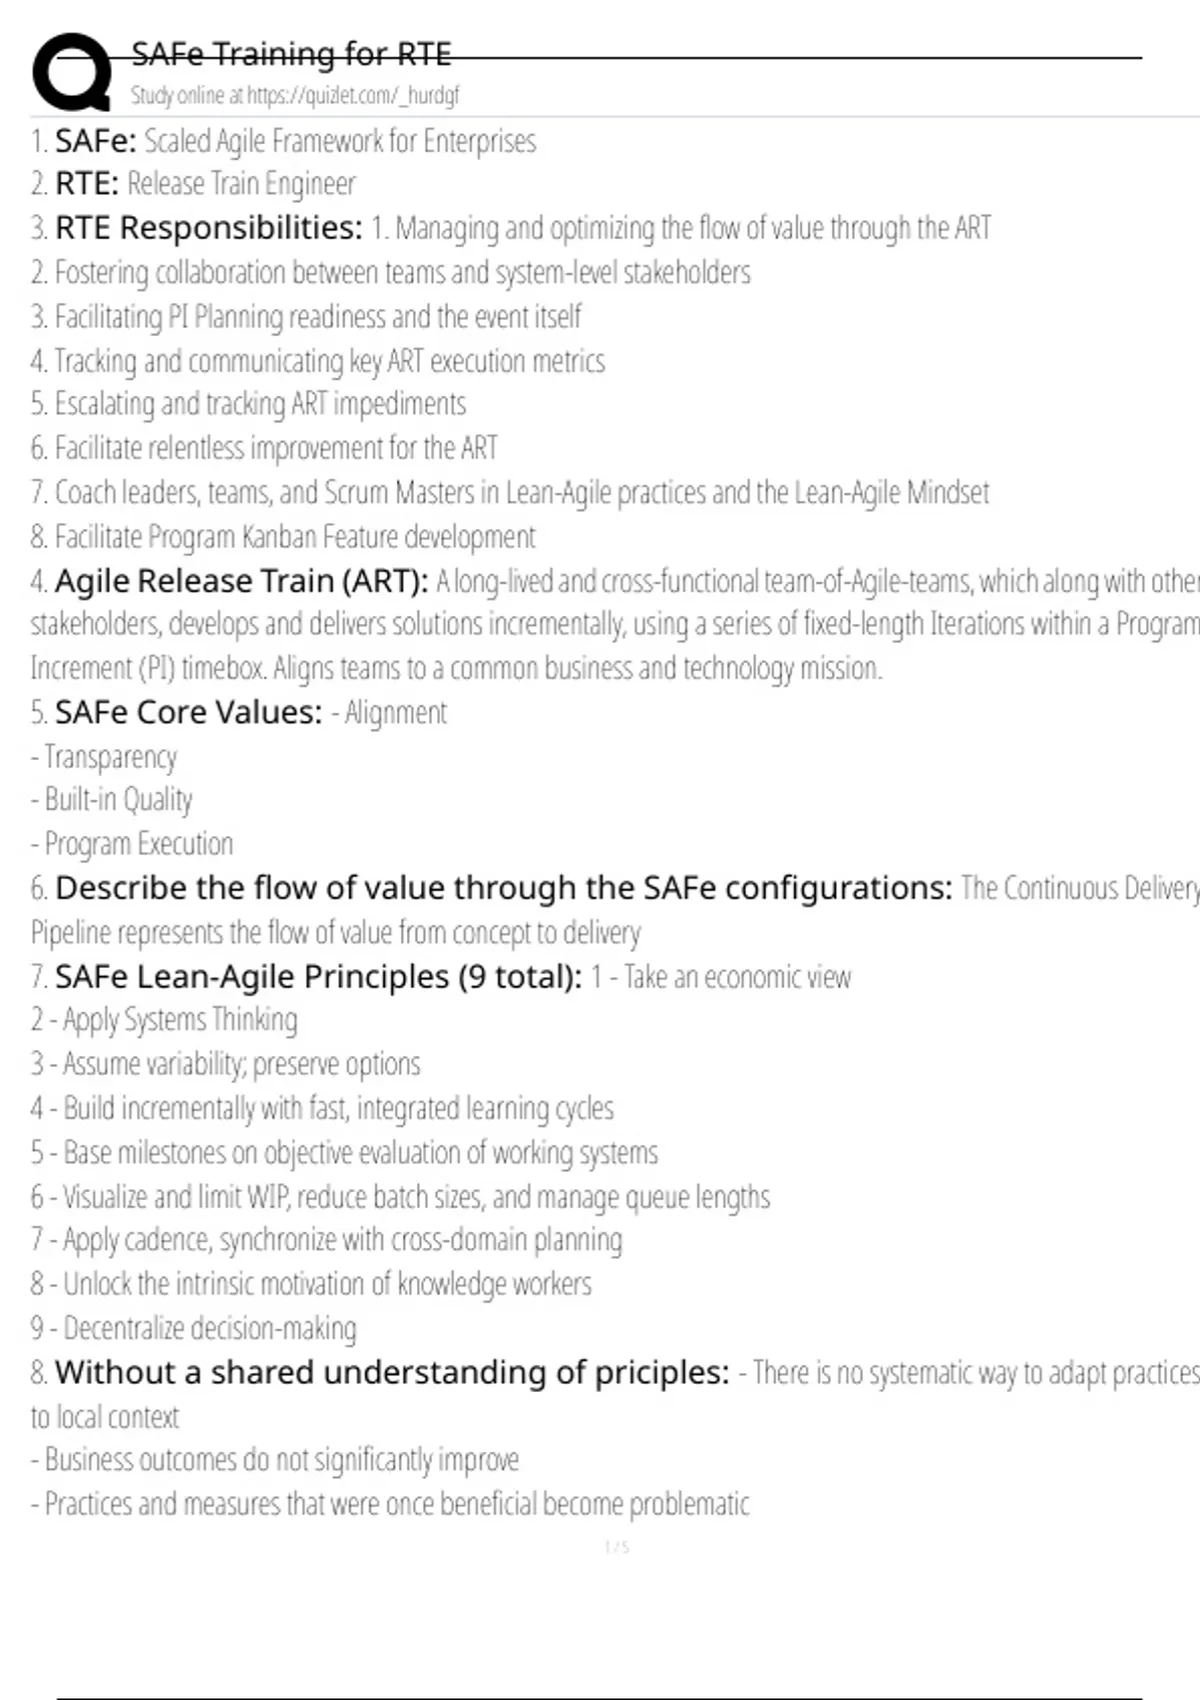The image size is (1200, 1700).
Task: Select the RTE Responsibilities heading
Action: pos(209,228)
